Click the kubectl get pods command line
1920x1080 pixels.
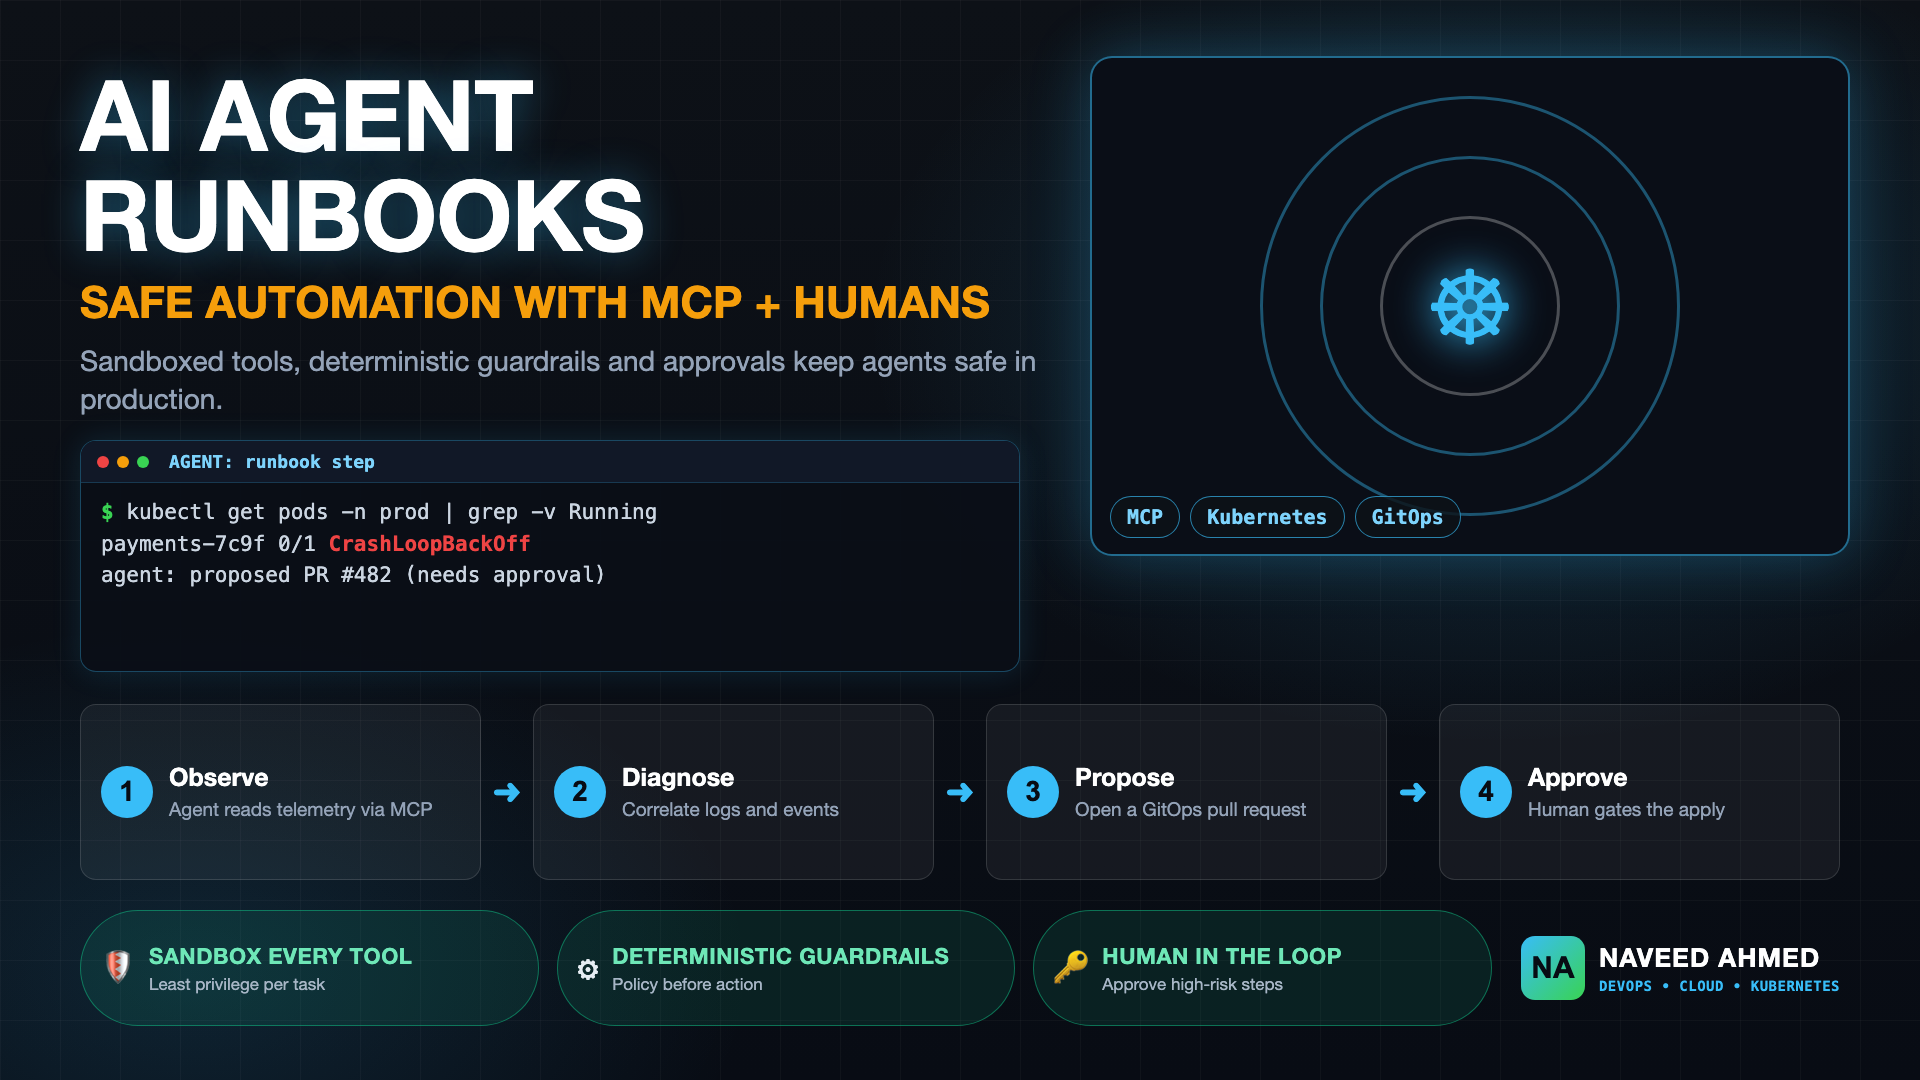379,512
